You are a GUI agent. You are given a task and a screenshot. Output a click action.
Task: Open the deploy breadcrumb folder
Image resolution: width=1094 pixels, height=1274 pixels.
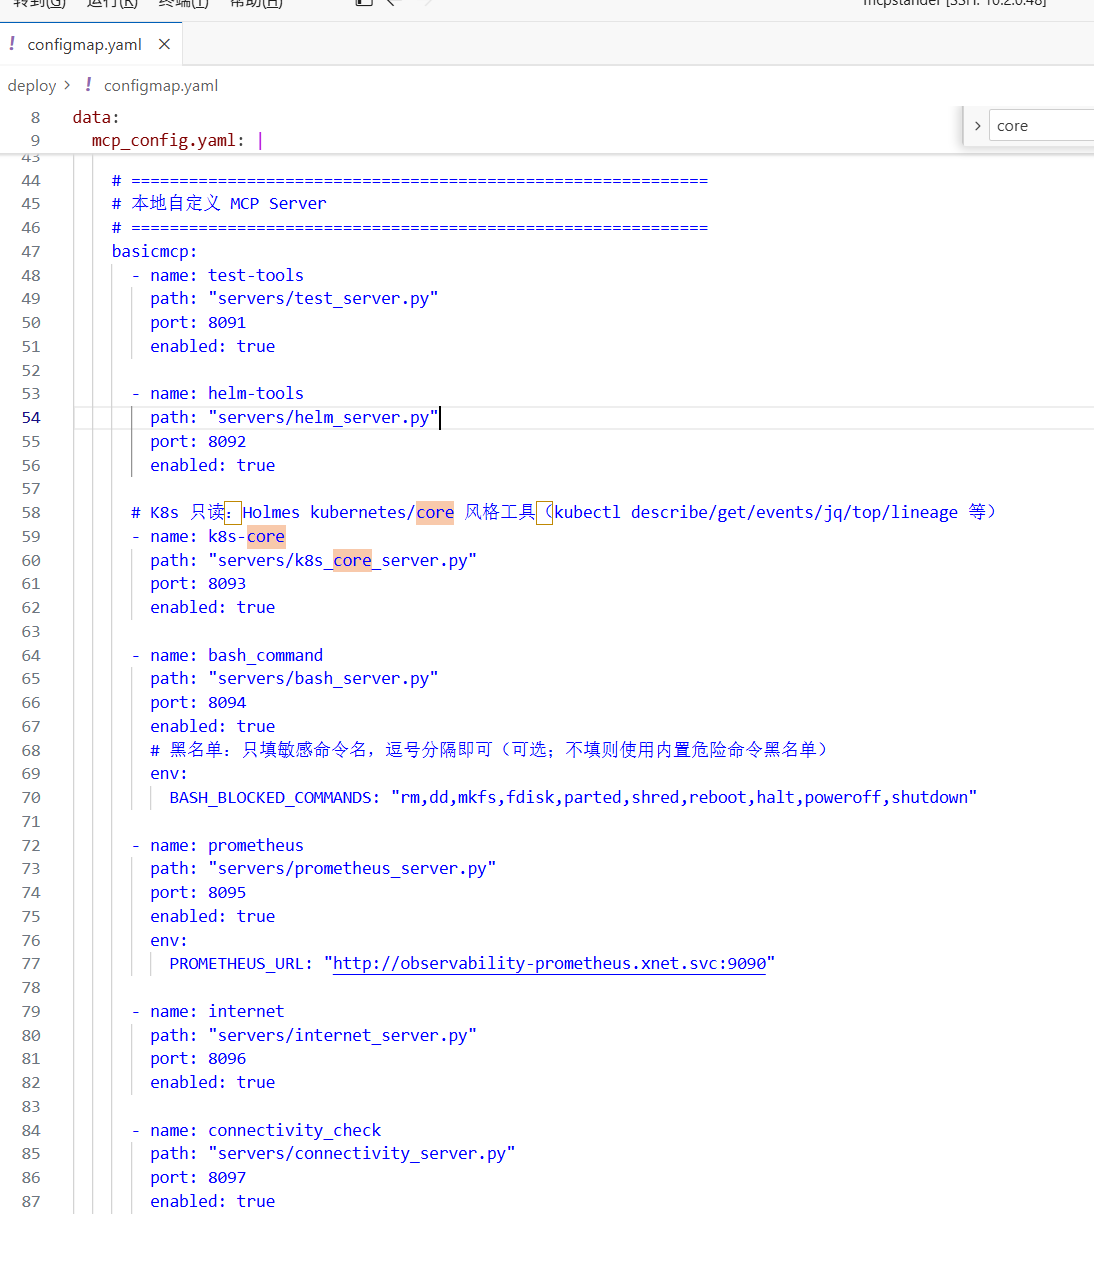coord(32,86)
